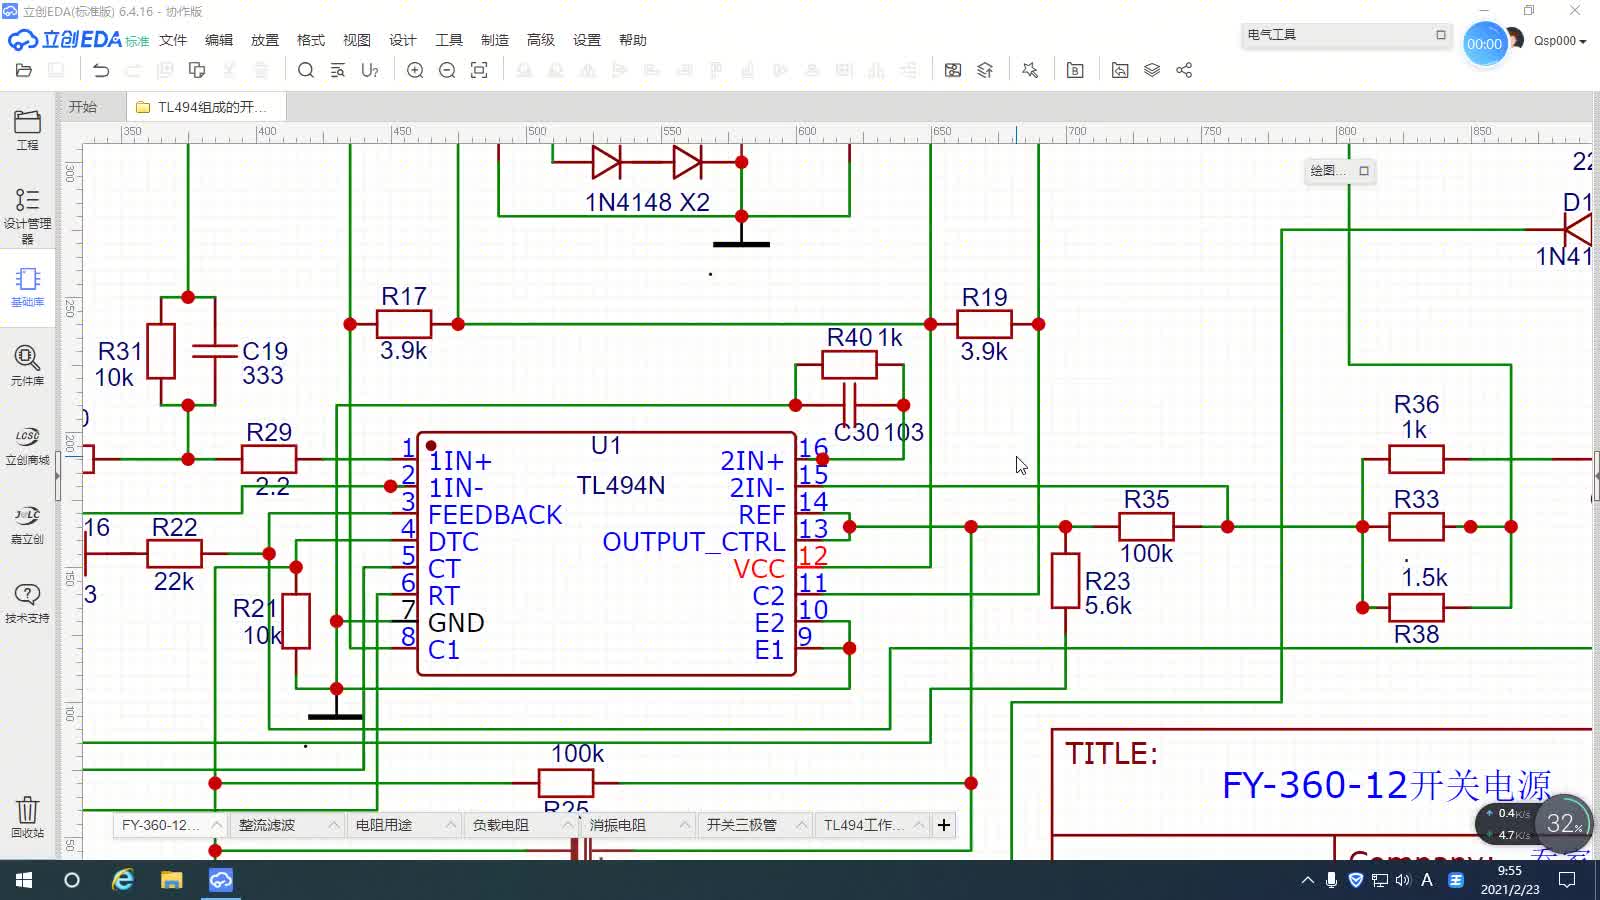Click the share icon in toolbar
The height and width of the screenshot is (900, 1600).
(1184, 70)
